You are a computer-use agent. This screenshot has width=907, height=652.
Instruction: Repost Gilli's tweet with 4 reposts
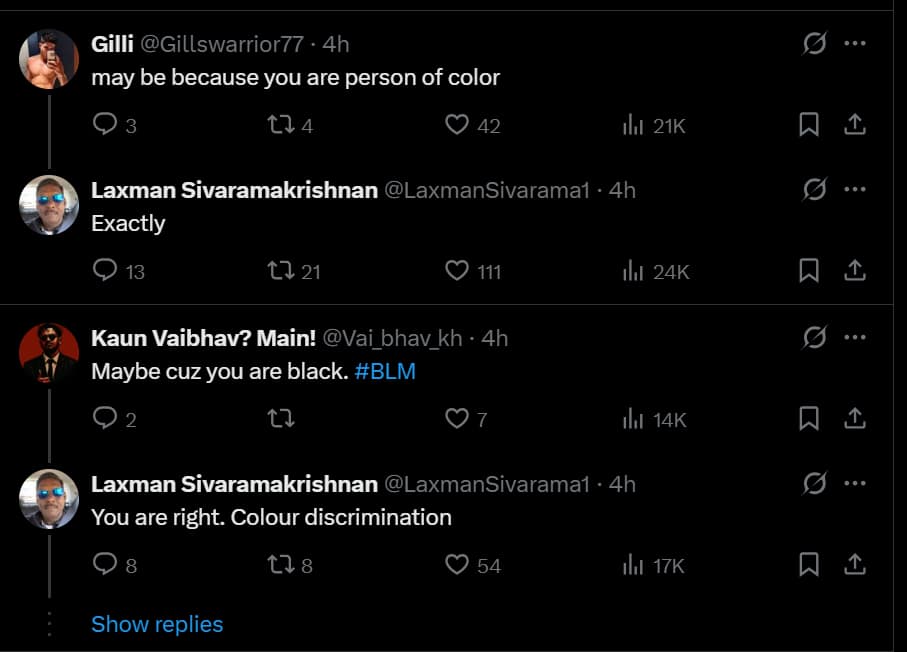tap(282, 125)
